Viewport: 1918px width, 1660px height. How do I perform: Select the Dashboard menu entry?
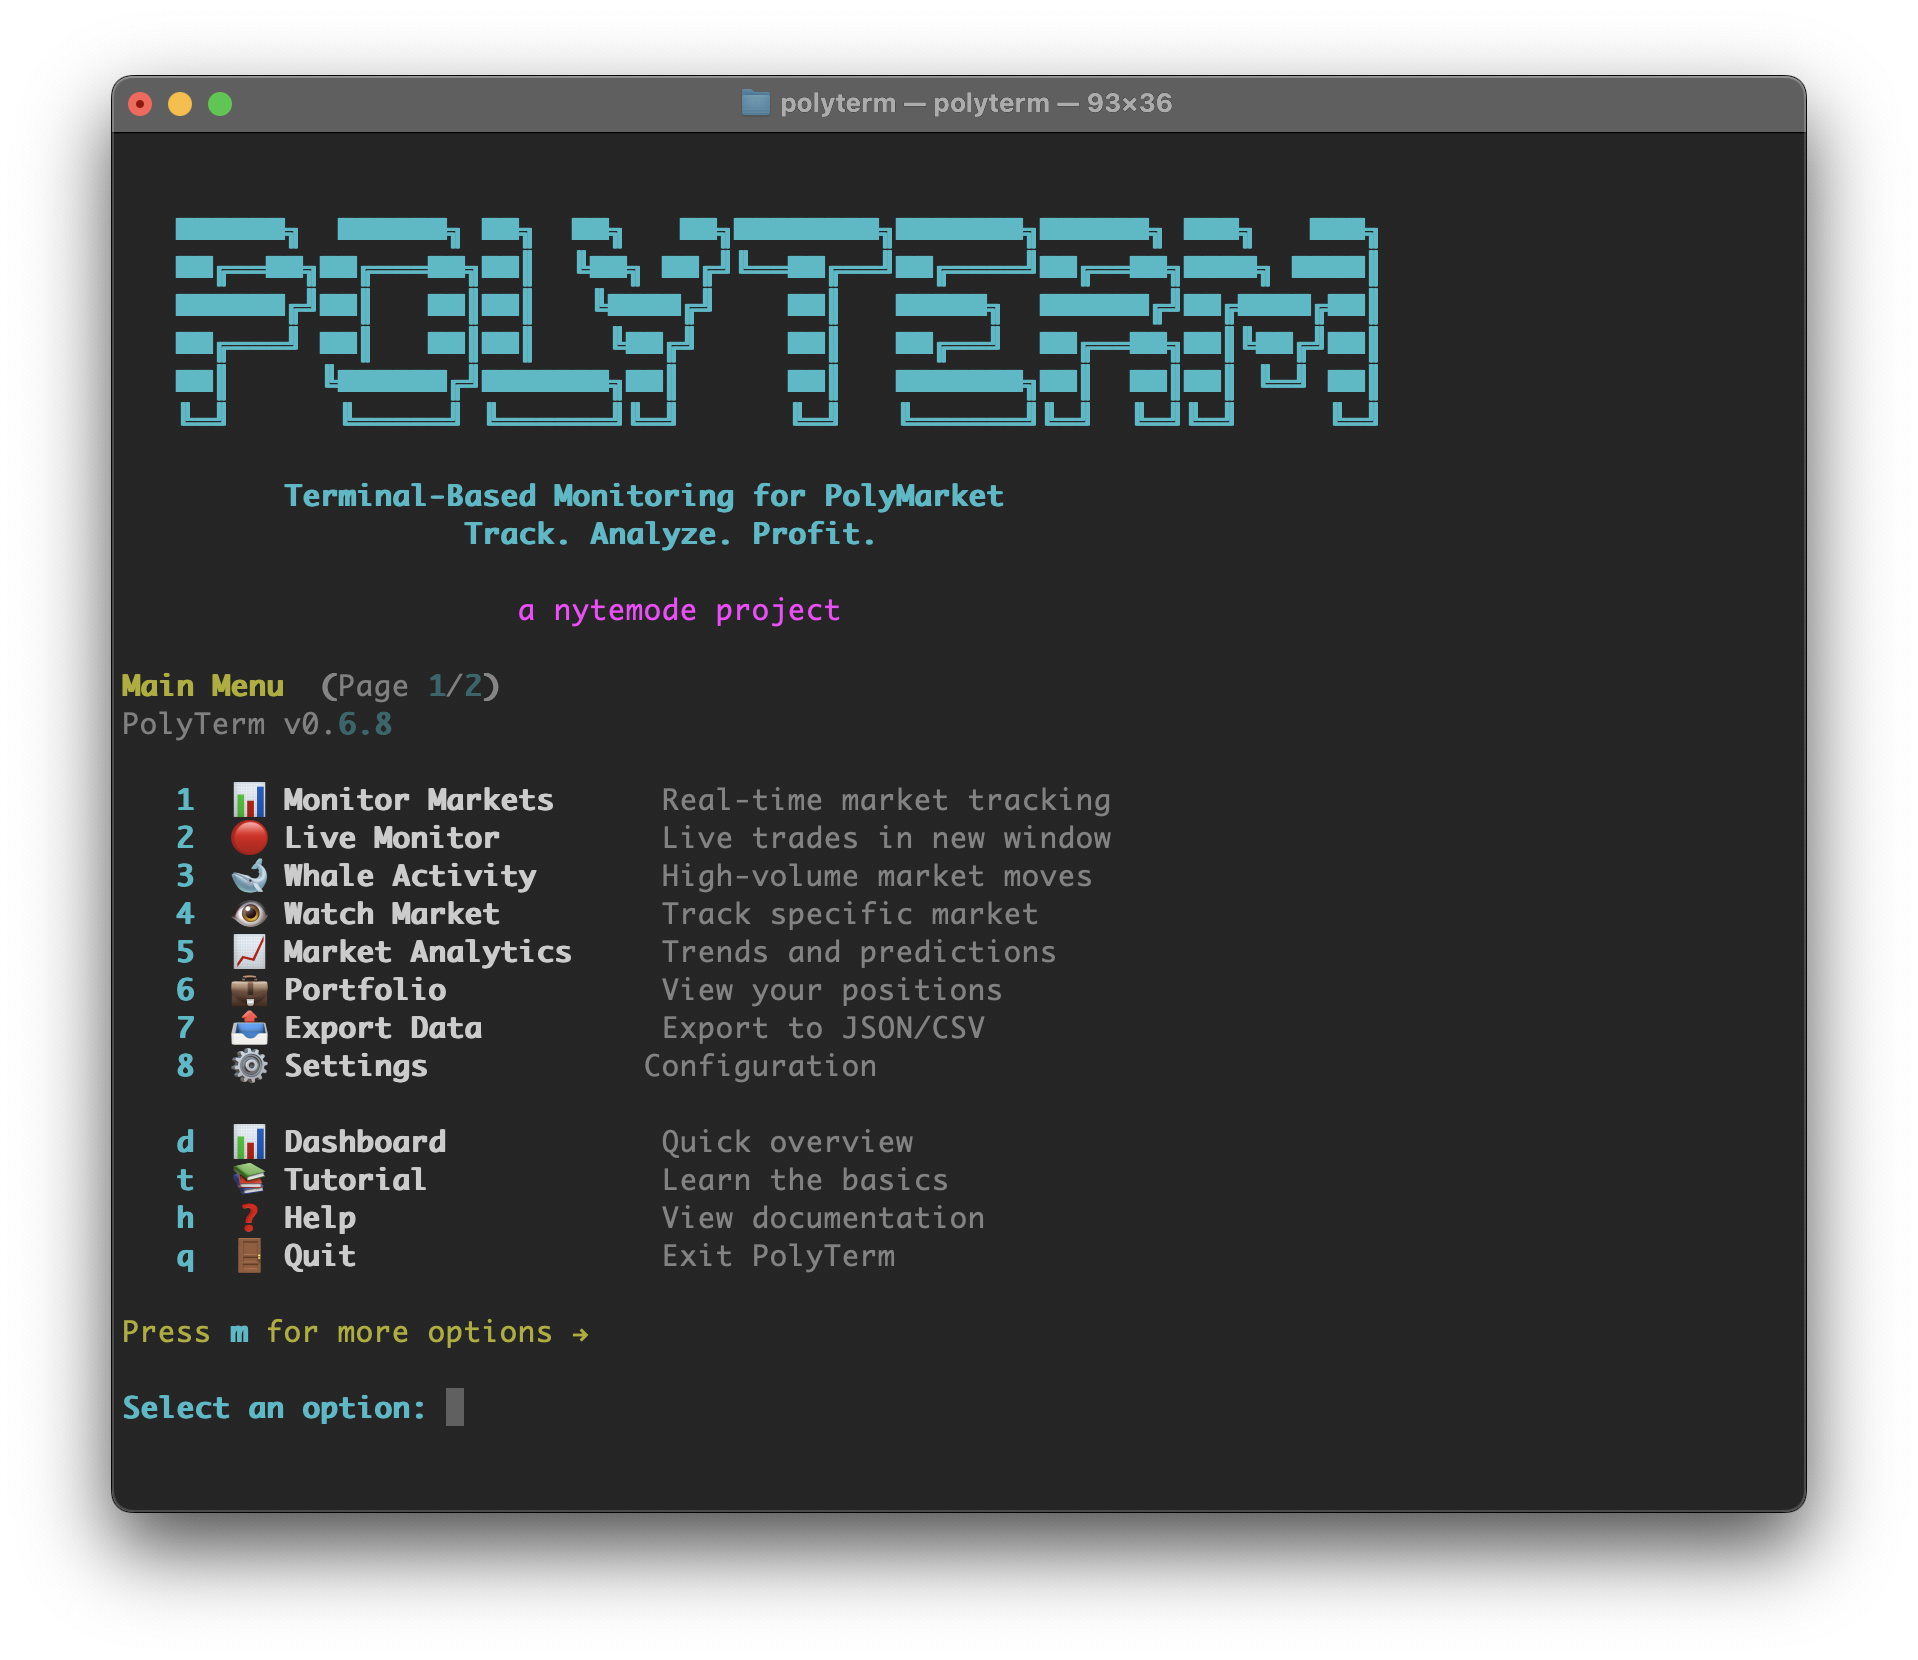[x=365, y=1142]
